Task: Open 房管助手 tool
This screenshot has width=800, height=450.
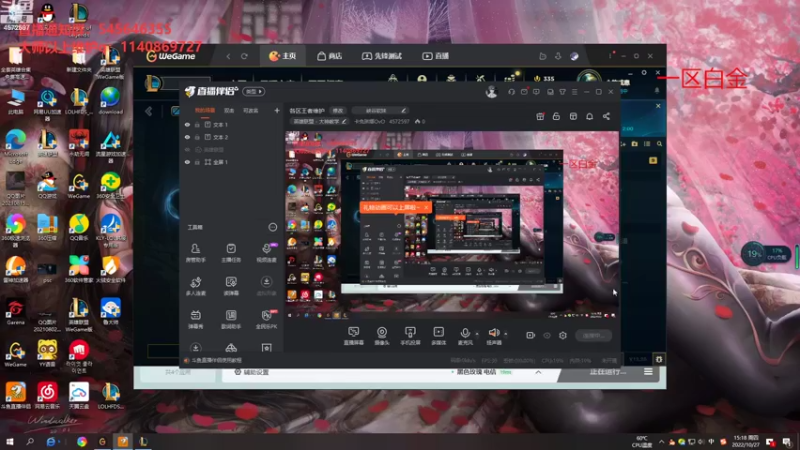Action: tap(195, 253)
